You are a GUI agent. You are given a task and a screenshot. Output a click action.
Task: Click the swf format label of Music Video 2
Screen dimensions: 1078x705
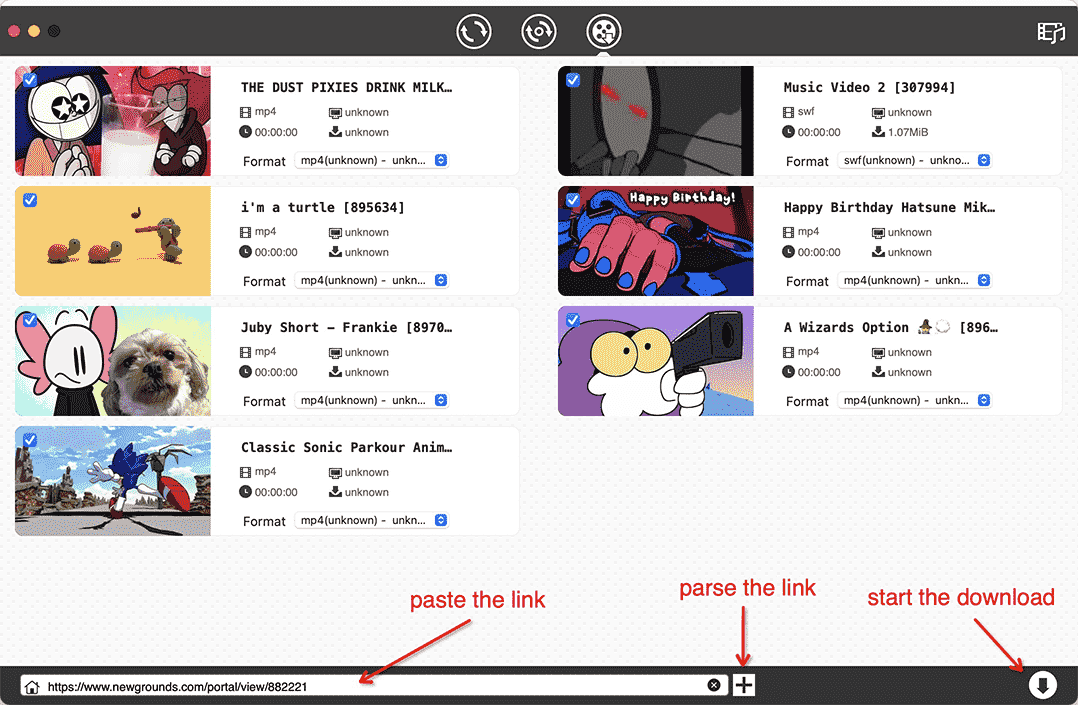point(806,111)
